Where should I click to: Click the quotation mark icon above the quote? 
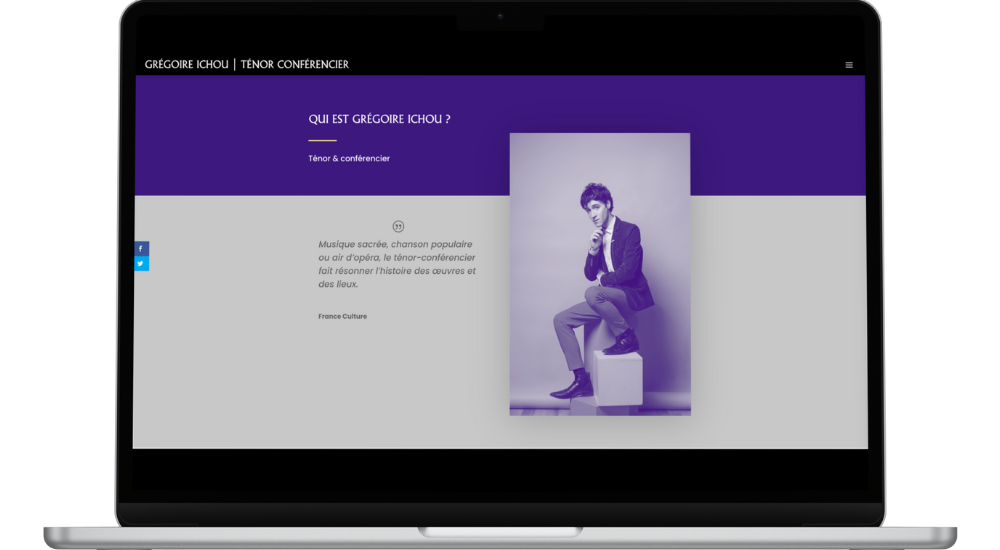pos(398,227)
